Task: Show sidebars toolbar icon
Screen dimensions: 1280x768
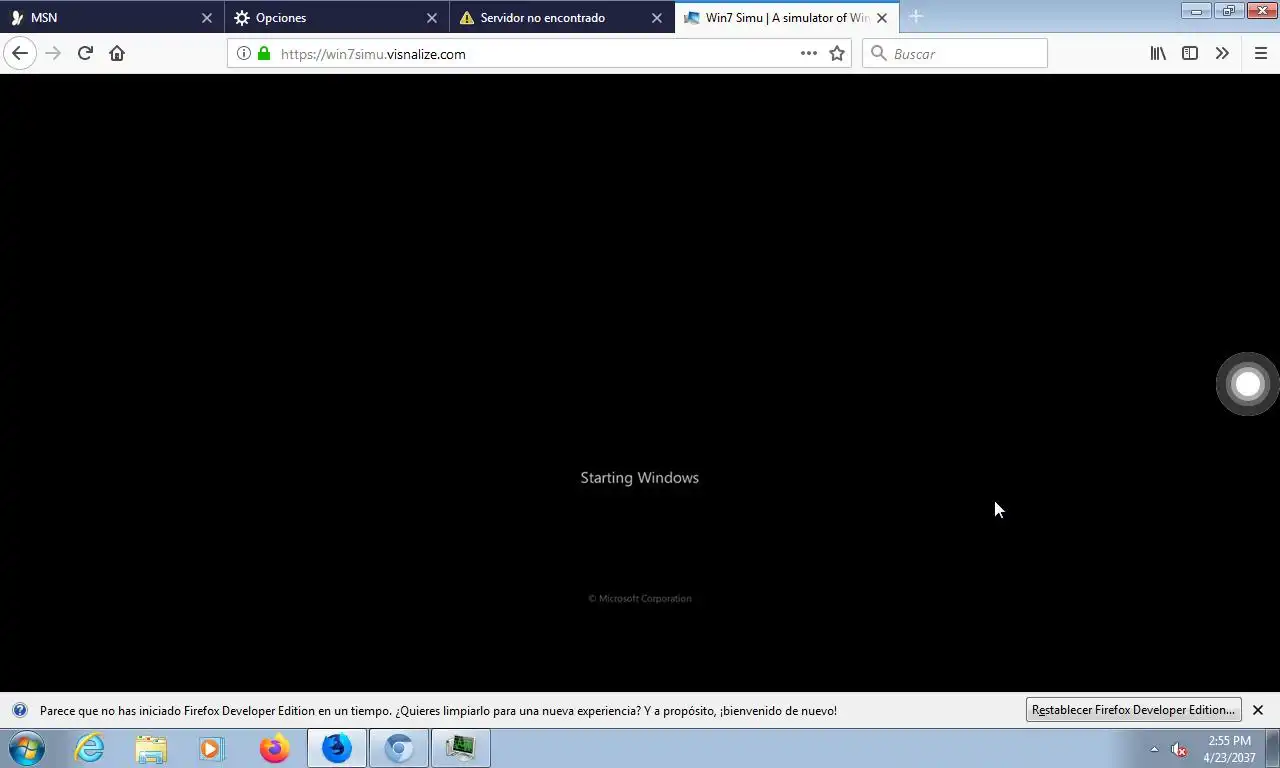Action: [1190, 53]
